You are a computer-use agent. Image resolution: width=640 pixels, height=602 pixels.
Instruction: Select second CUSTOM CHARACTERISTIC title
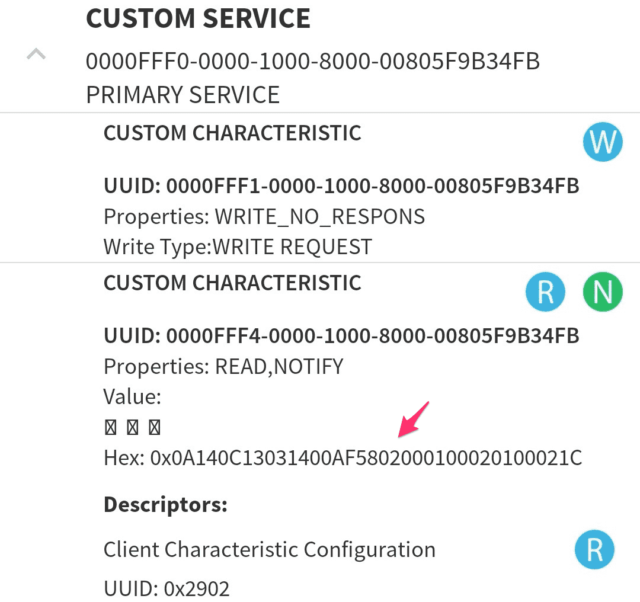tap(232, 283)
